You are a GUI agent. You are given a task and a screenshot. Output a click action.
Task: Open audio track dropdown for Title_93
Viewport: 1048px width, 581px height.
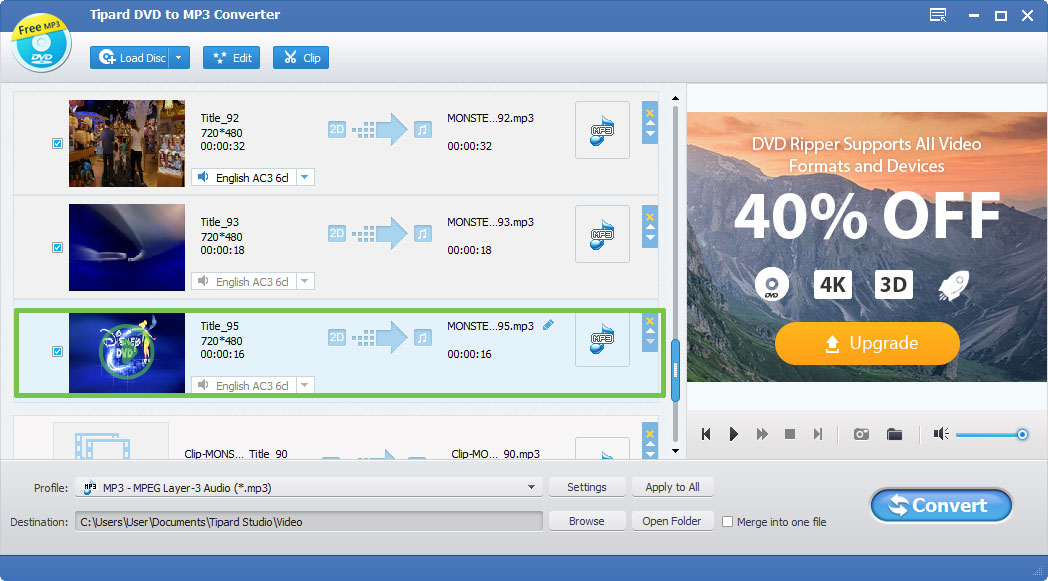[x=305, y=281]
